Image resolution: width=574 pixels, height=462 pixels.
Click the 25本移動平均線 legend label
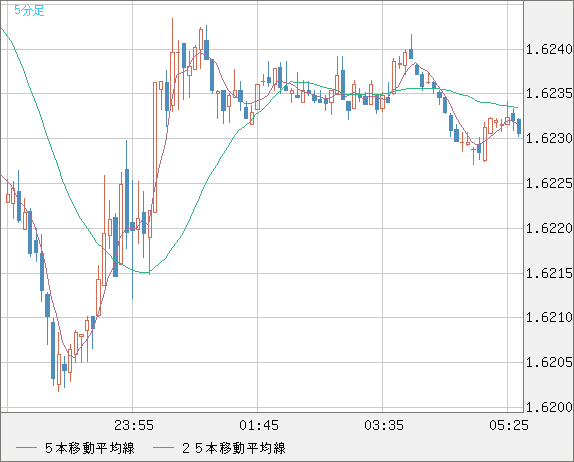pyautogui.click(x=234, y=448)
